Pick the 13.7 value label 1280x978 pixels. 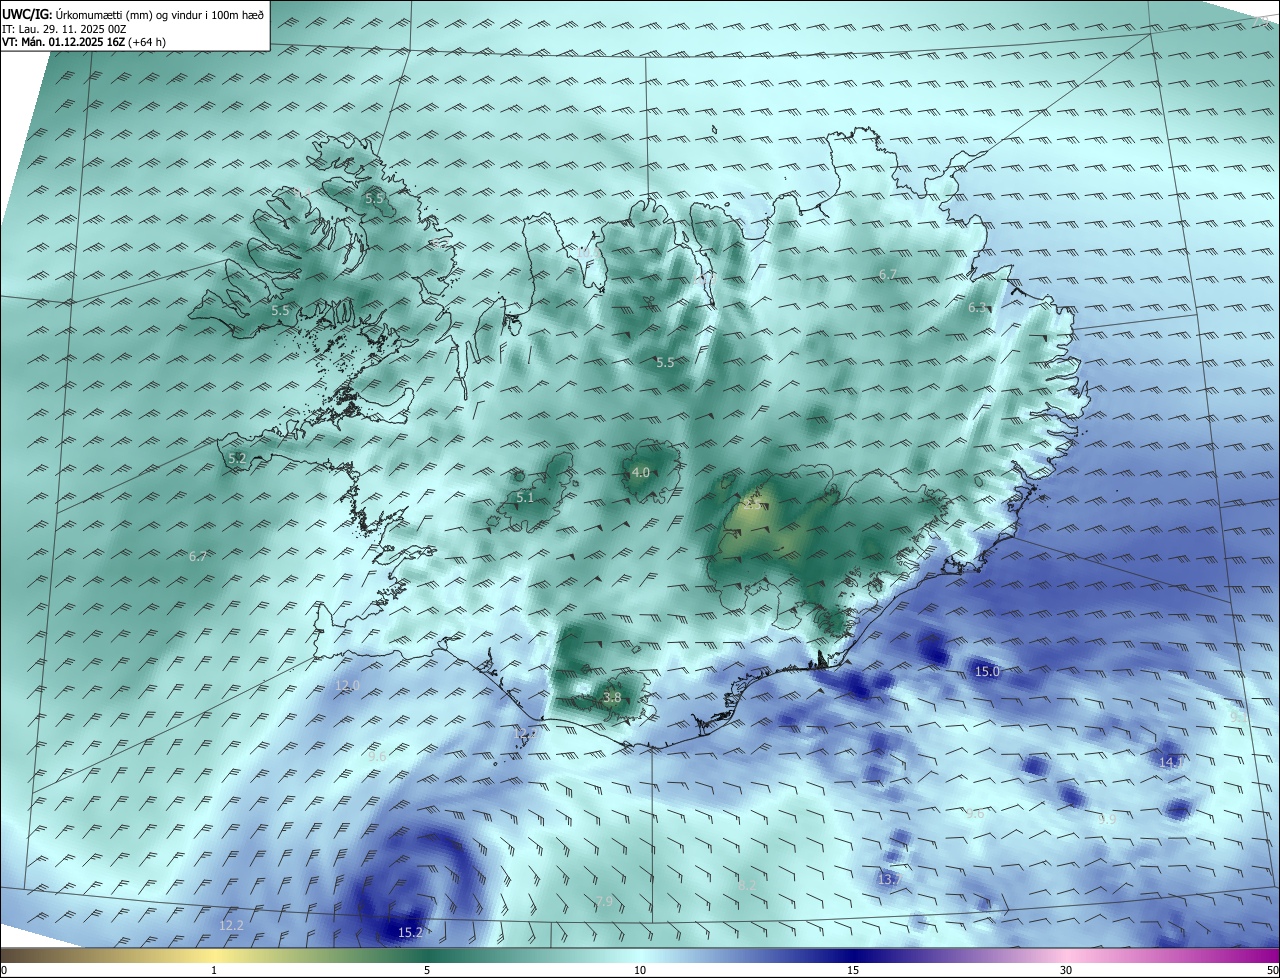pyautogui.click(x=888, y=880)
